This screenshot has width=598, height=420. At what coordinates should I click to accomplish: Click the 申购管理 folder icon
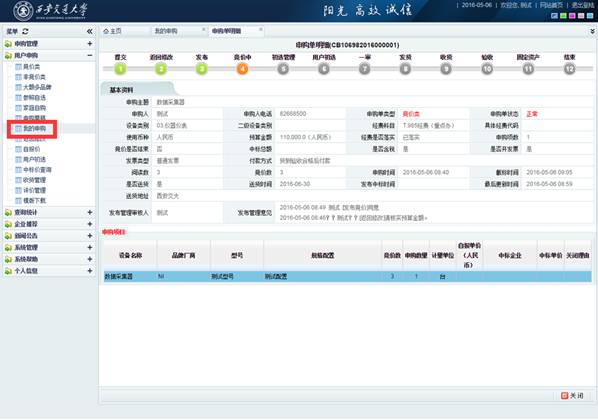point(8,44)
